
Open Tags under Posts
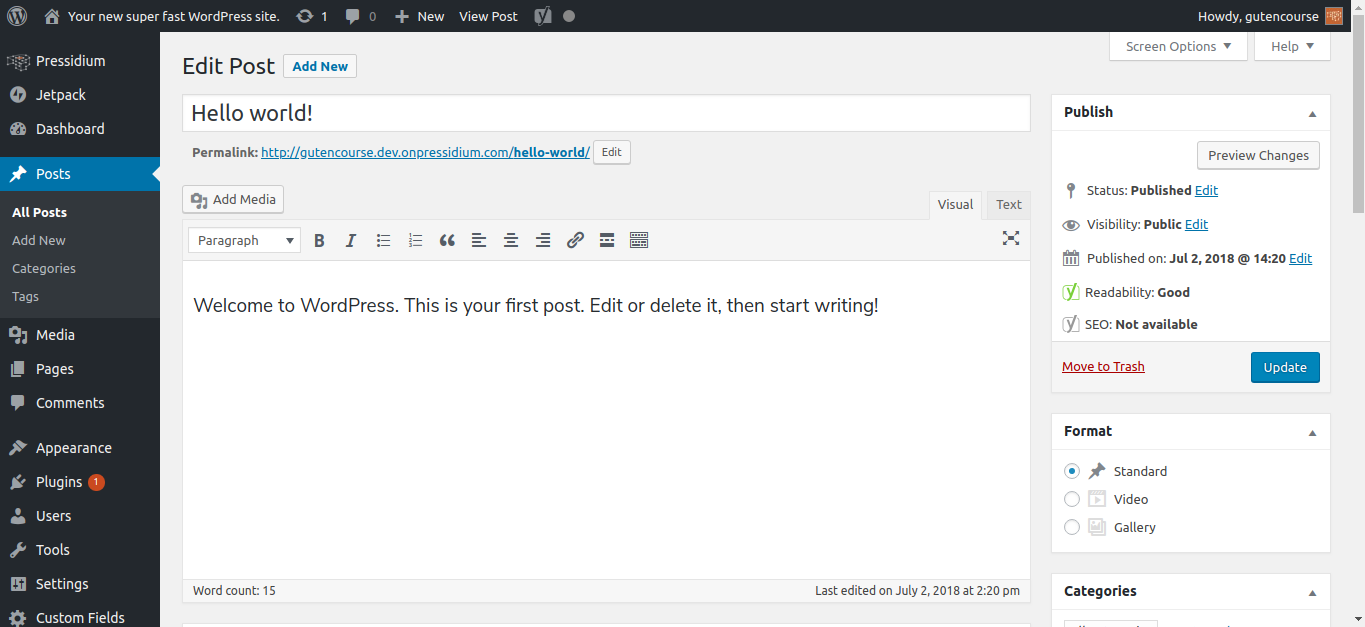(x=26, y=296)
